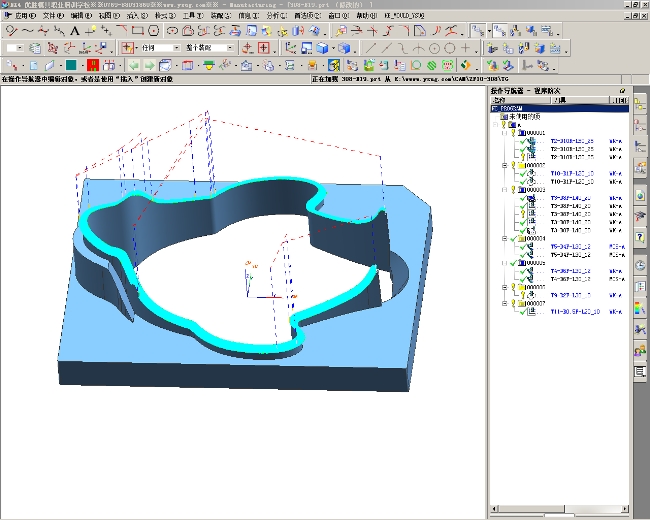The height and width of the screenshot is (520, 650).
Task: Open the history clock sidebar tab
Action: coord(640,265)
